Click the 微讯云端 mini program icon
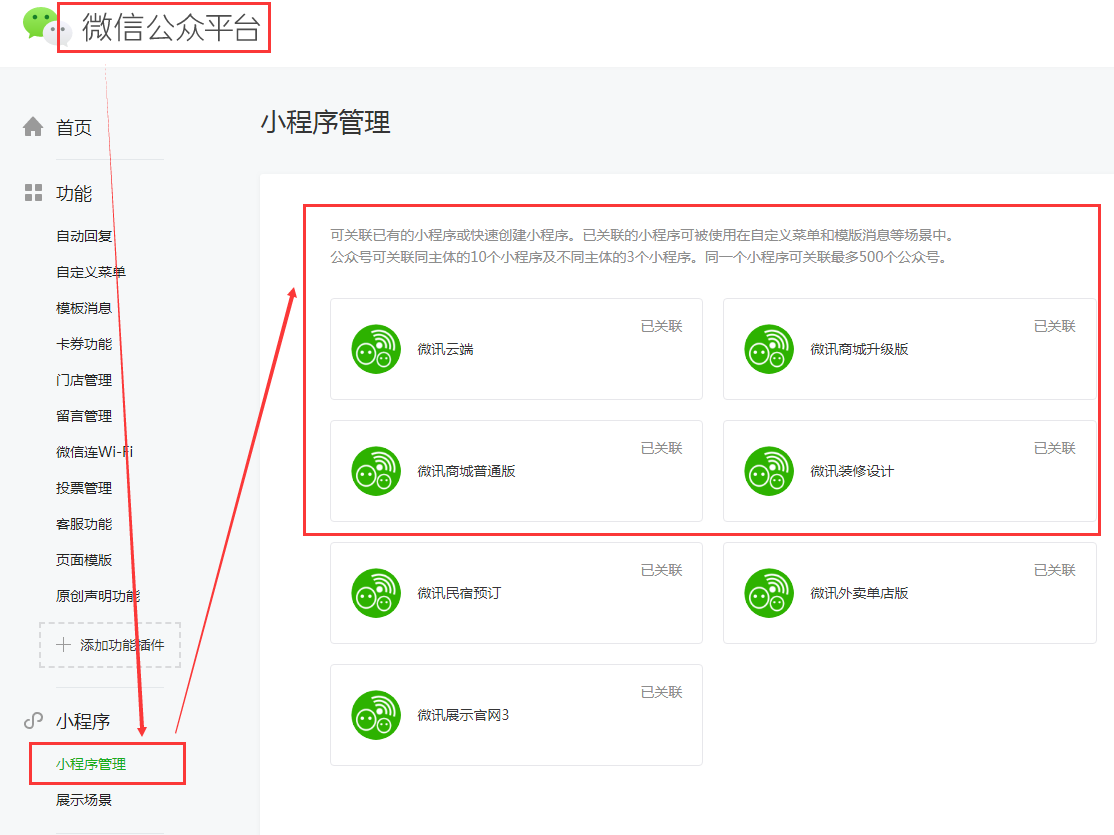This screenshot has height=835, width=1114. (x=376, y=349)
